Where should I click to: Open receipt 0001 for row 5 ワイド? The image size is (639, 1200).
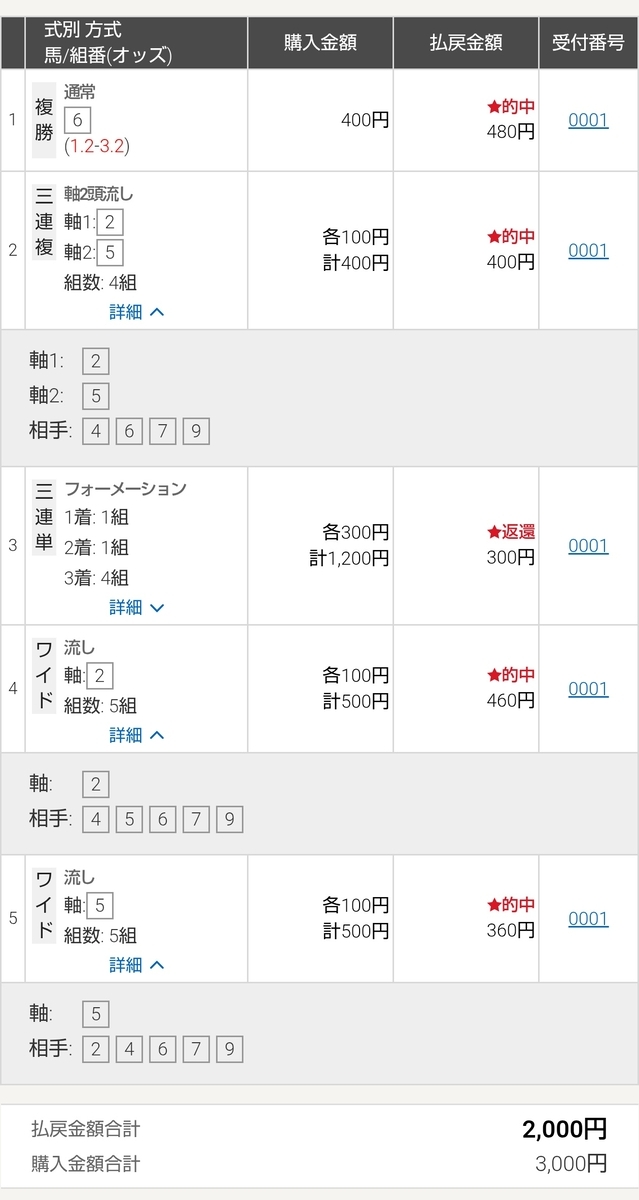coord(588,918)
